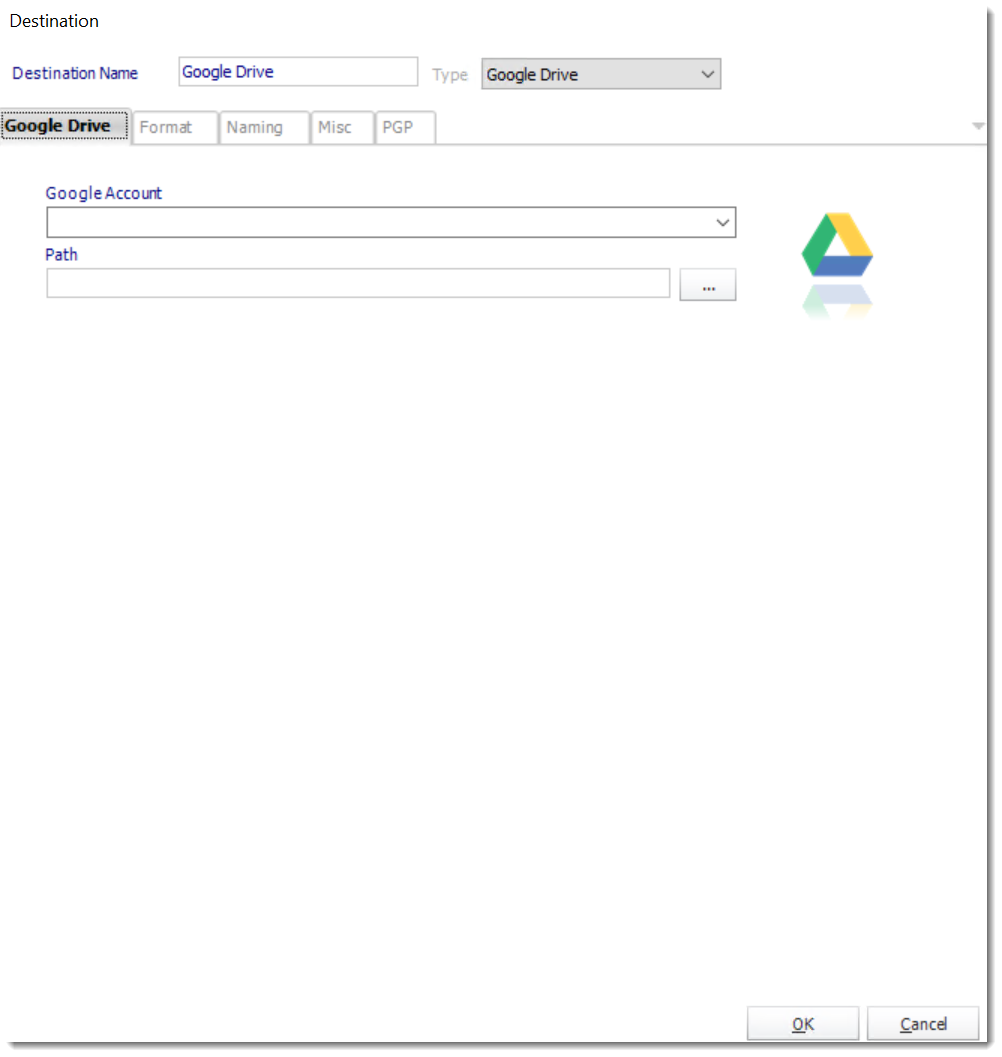The width and height of the screenshot is (1002, 1057).
Task: Switch to the Google Drive tab
Action: [x=65, y=127]
